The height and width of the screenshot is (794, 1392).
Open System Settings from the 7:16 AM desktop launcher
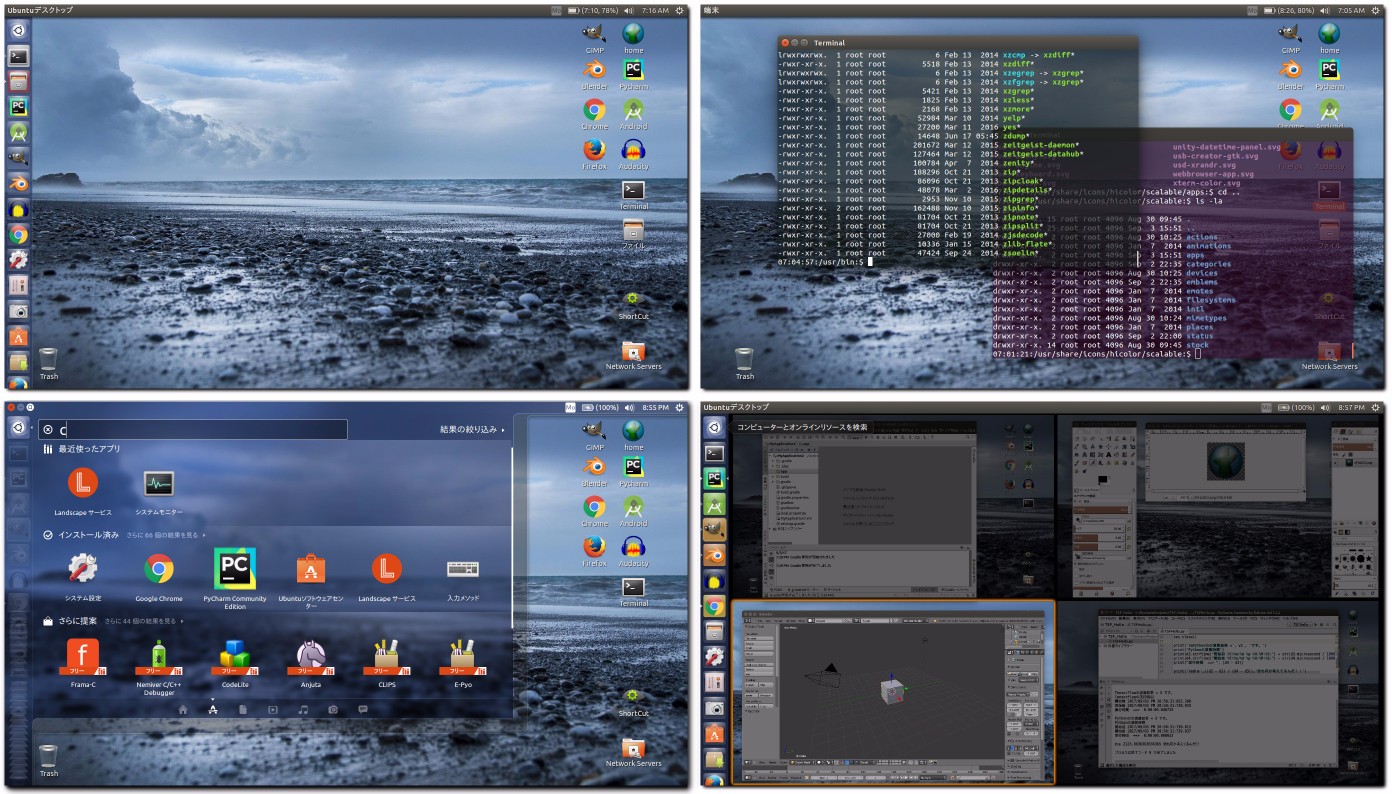pos(18,260)
